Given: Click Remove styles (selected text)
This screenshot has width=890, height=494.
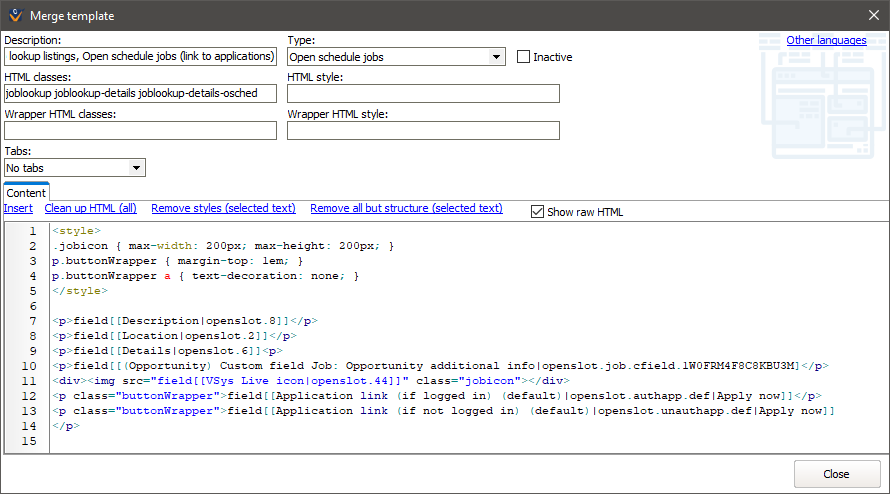Looking at the screenshot, I should pyautogui.click(x=223, y=208).
